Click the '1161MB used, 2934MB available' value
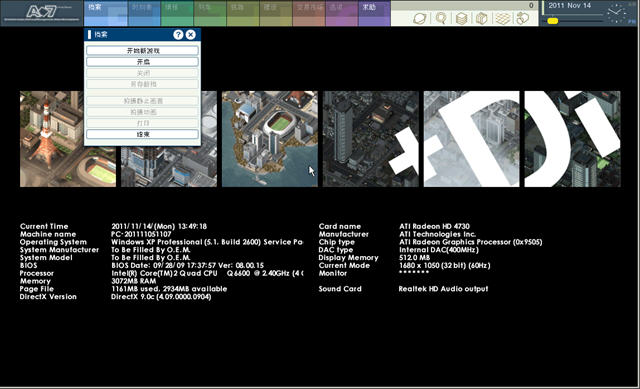640x389 pixels. pyautogui.click(x=169, y=289)
